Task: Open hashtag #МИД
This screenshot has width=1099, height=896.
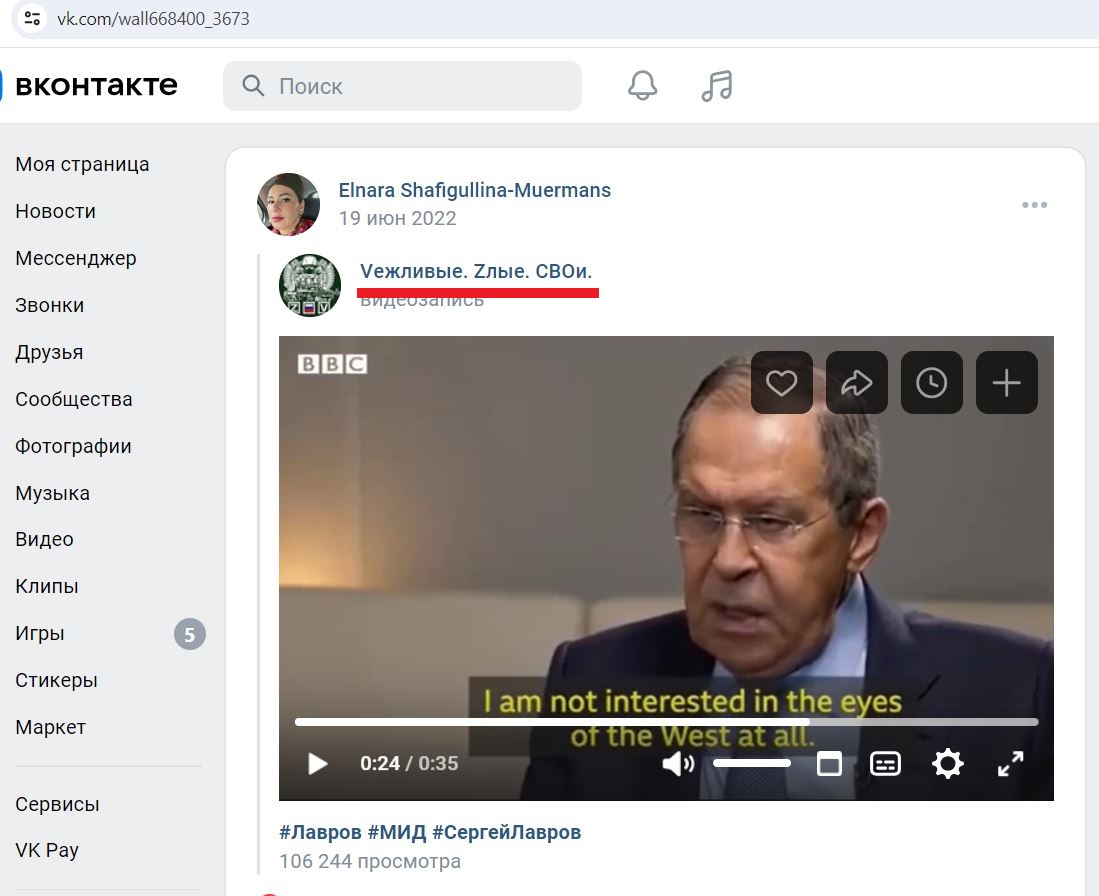Action: 397,832
